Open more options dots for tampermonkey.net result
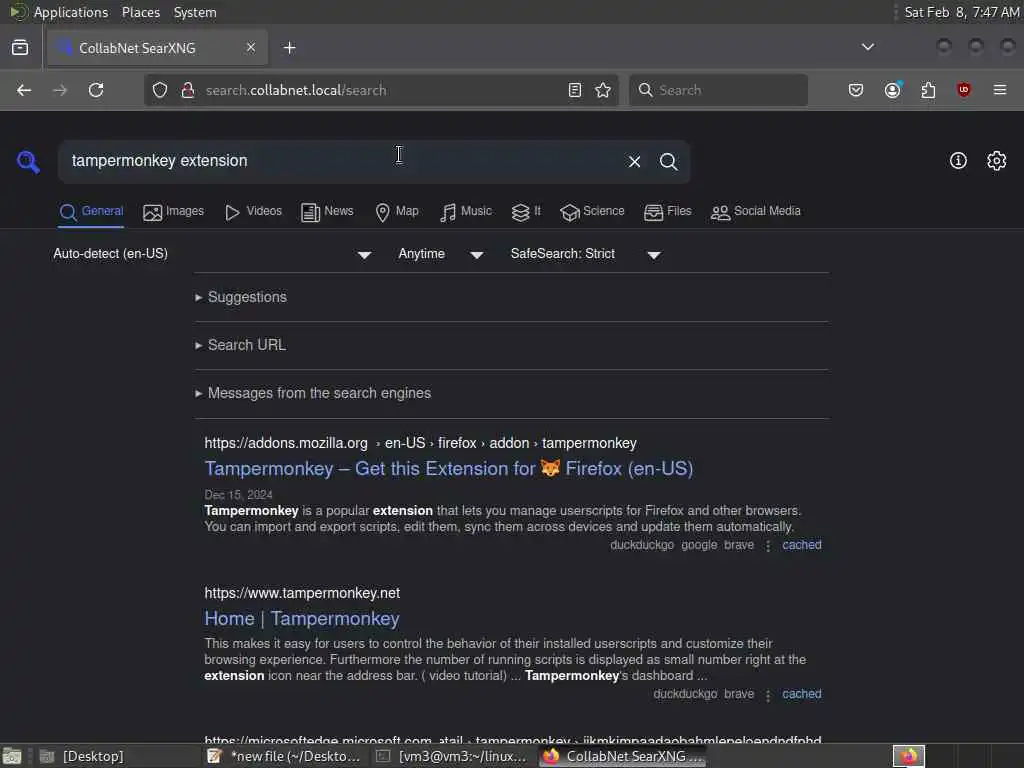This screenshot has width=1024, height=768. click(x=768, y=695)
